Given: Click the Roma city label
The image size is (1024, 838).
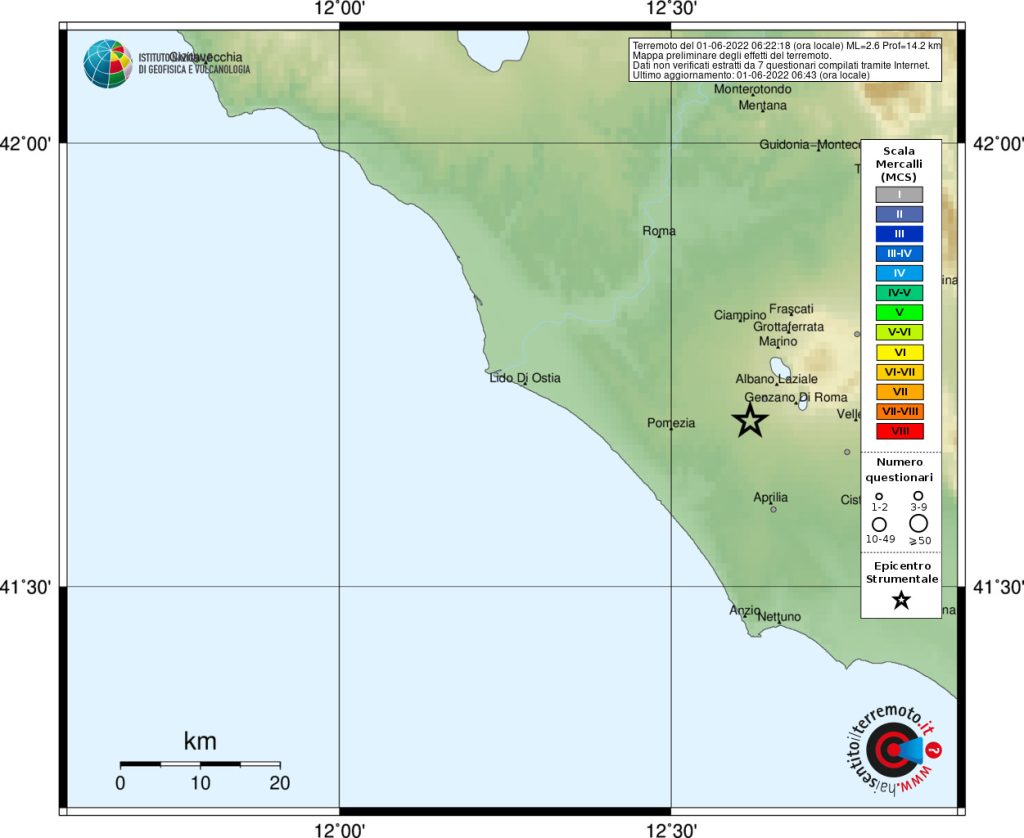Looking at the screenshot, I should tap(659, 231).
